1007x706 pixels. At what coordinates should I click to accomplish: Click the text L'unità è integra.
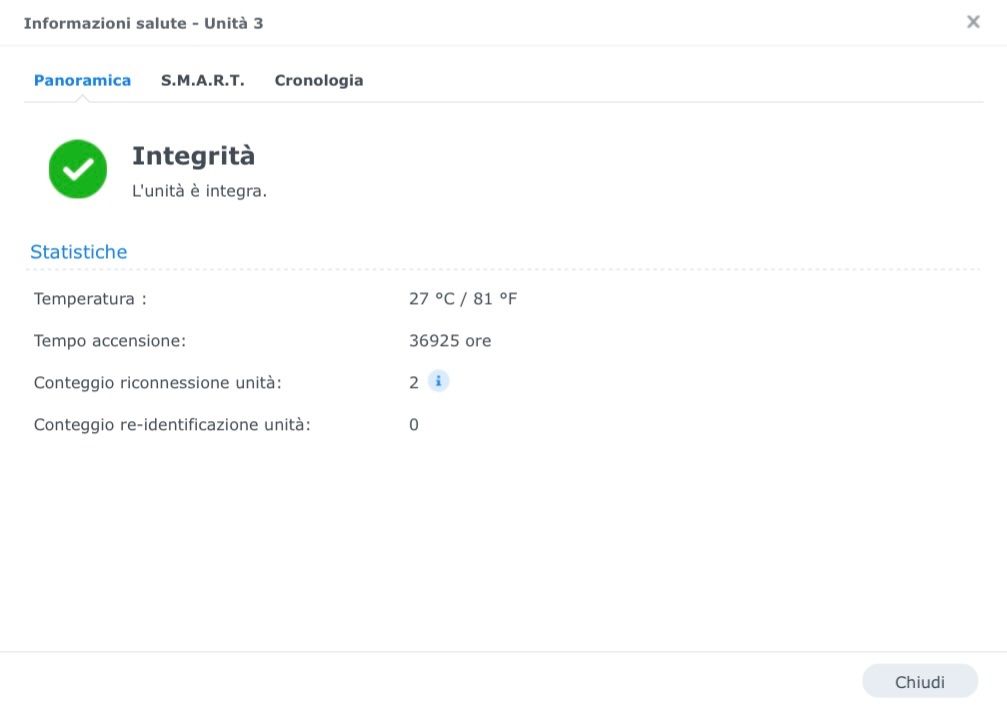(x=199, y=191)
